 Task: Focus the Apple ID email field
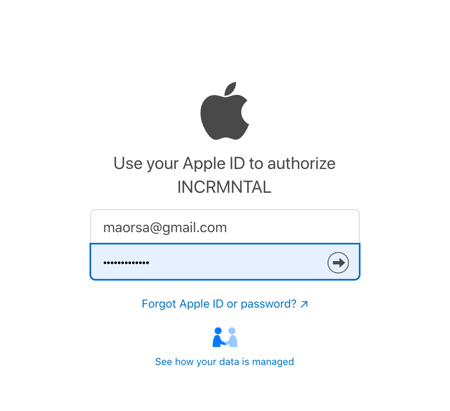point(225,227)
